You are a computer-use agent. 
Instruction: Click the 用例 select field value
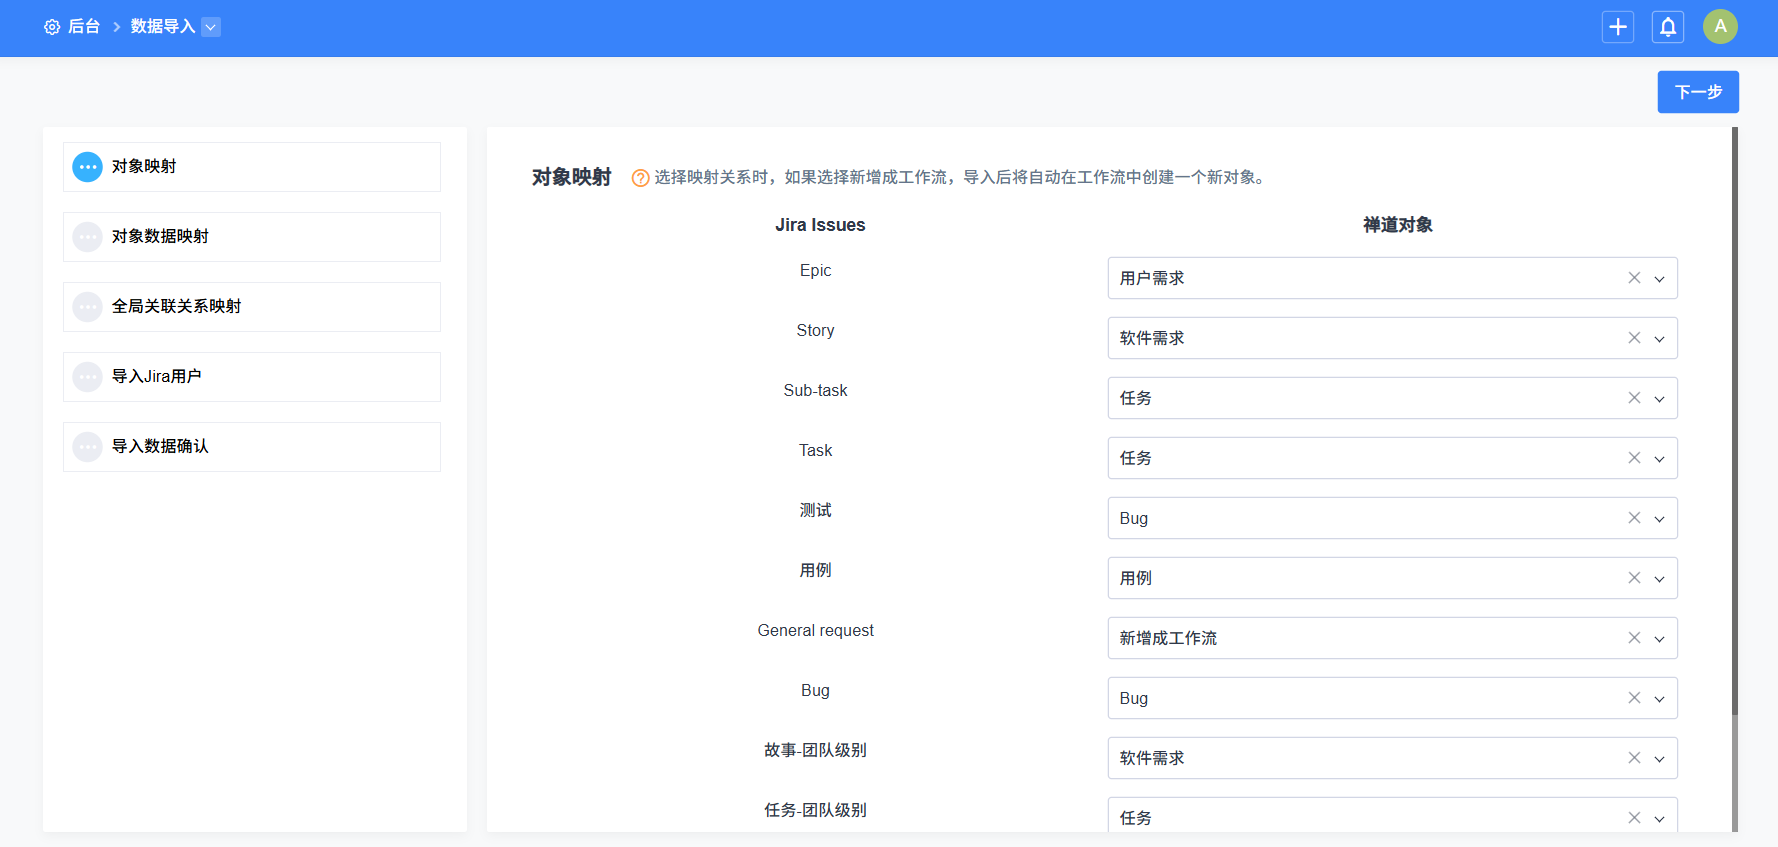(1136, 578)
